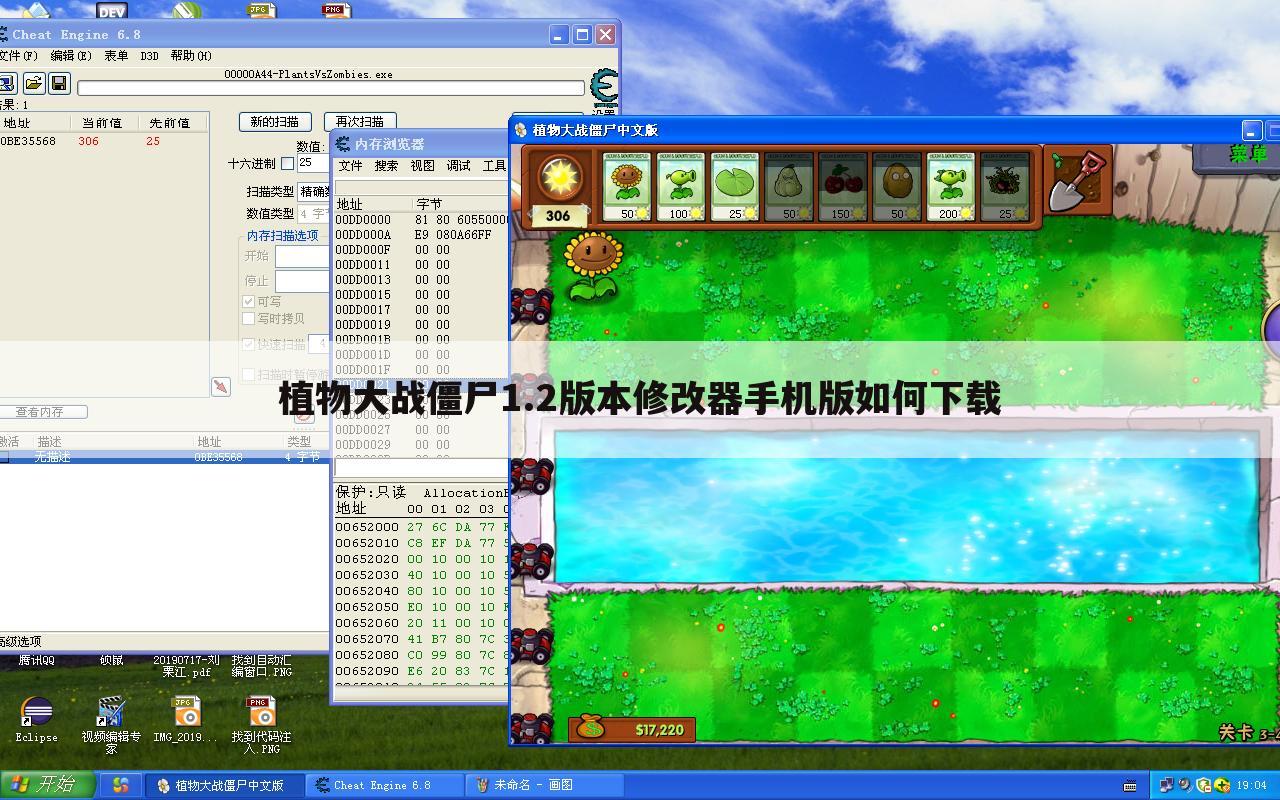The width and height of the screenshot is (1280, 800).
Task: Click the keyboard icon in system tray
Action: pyautogui.click(x=1130, y=785)
